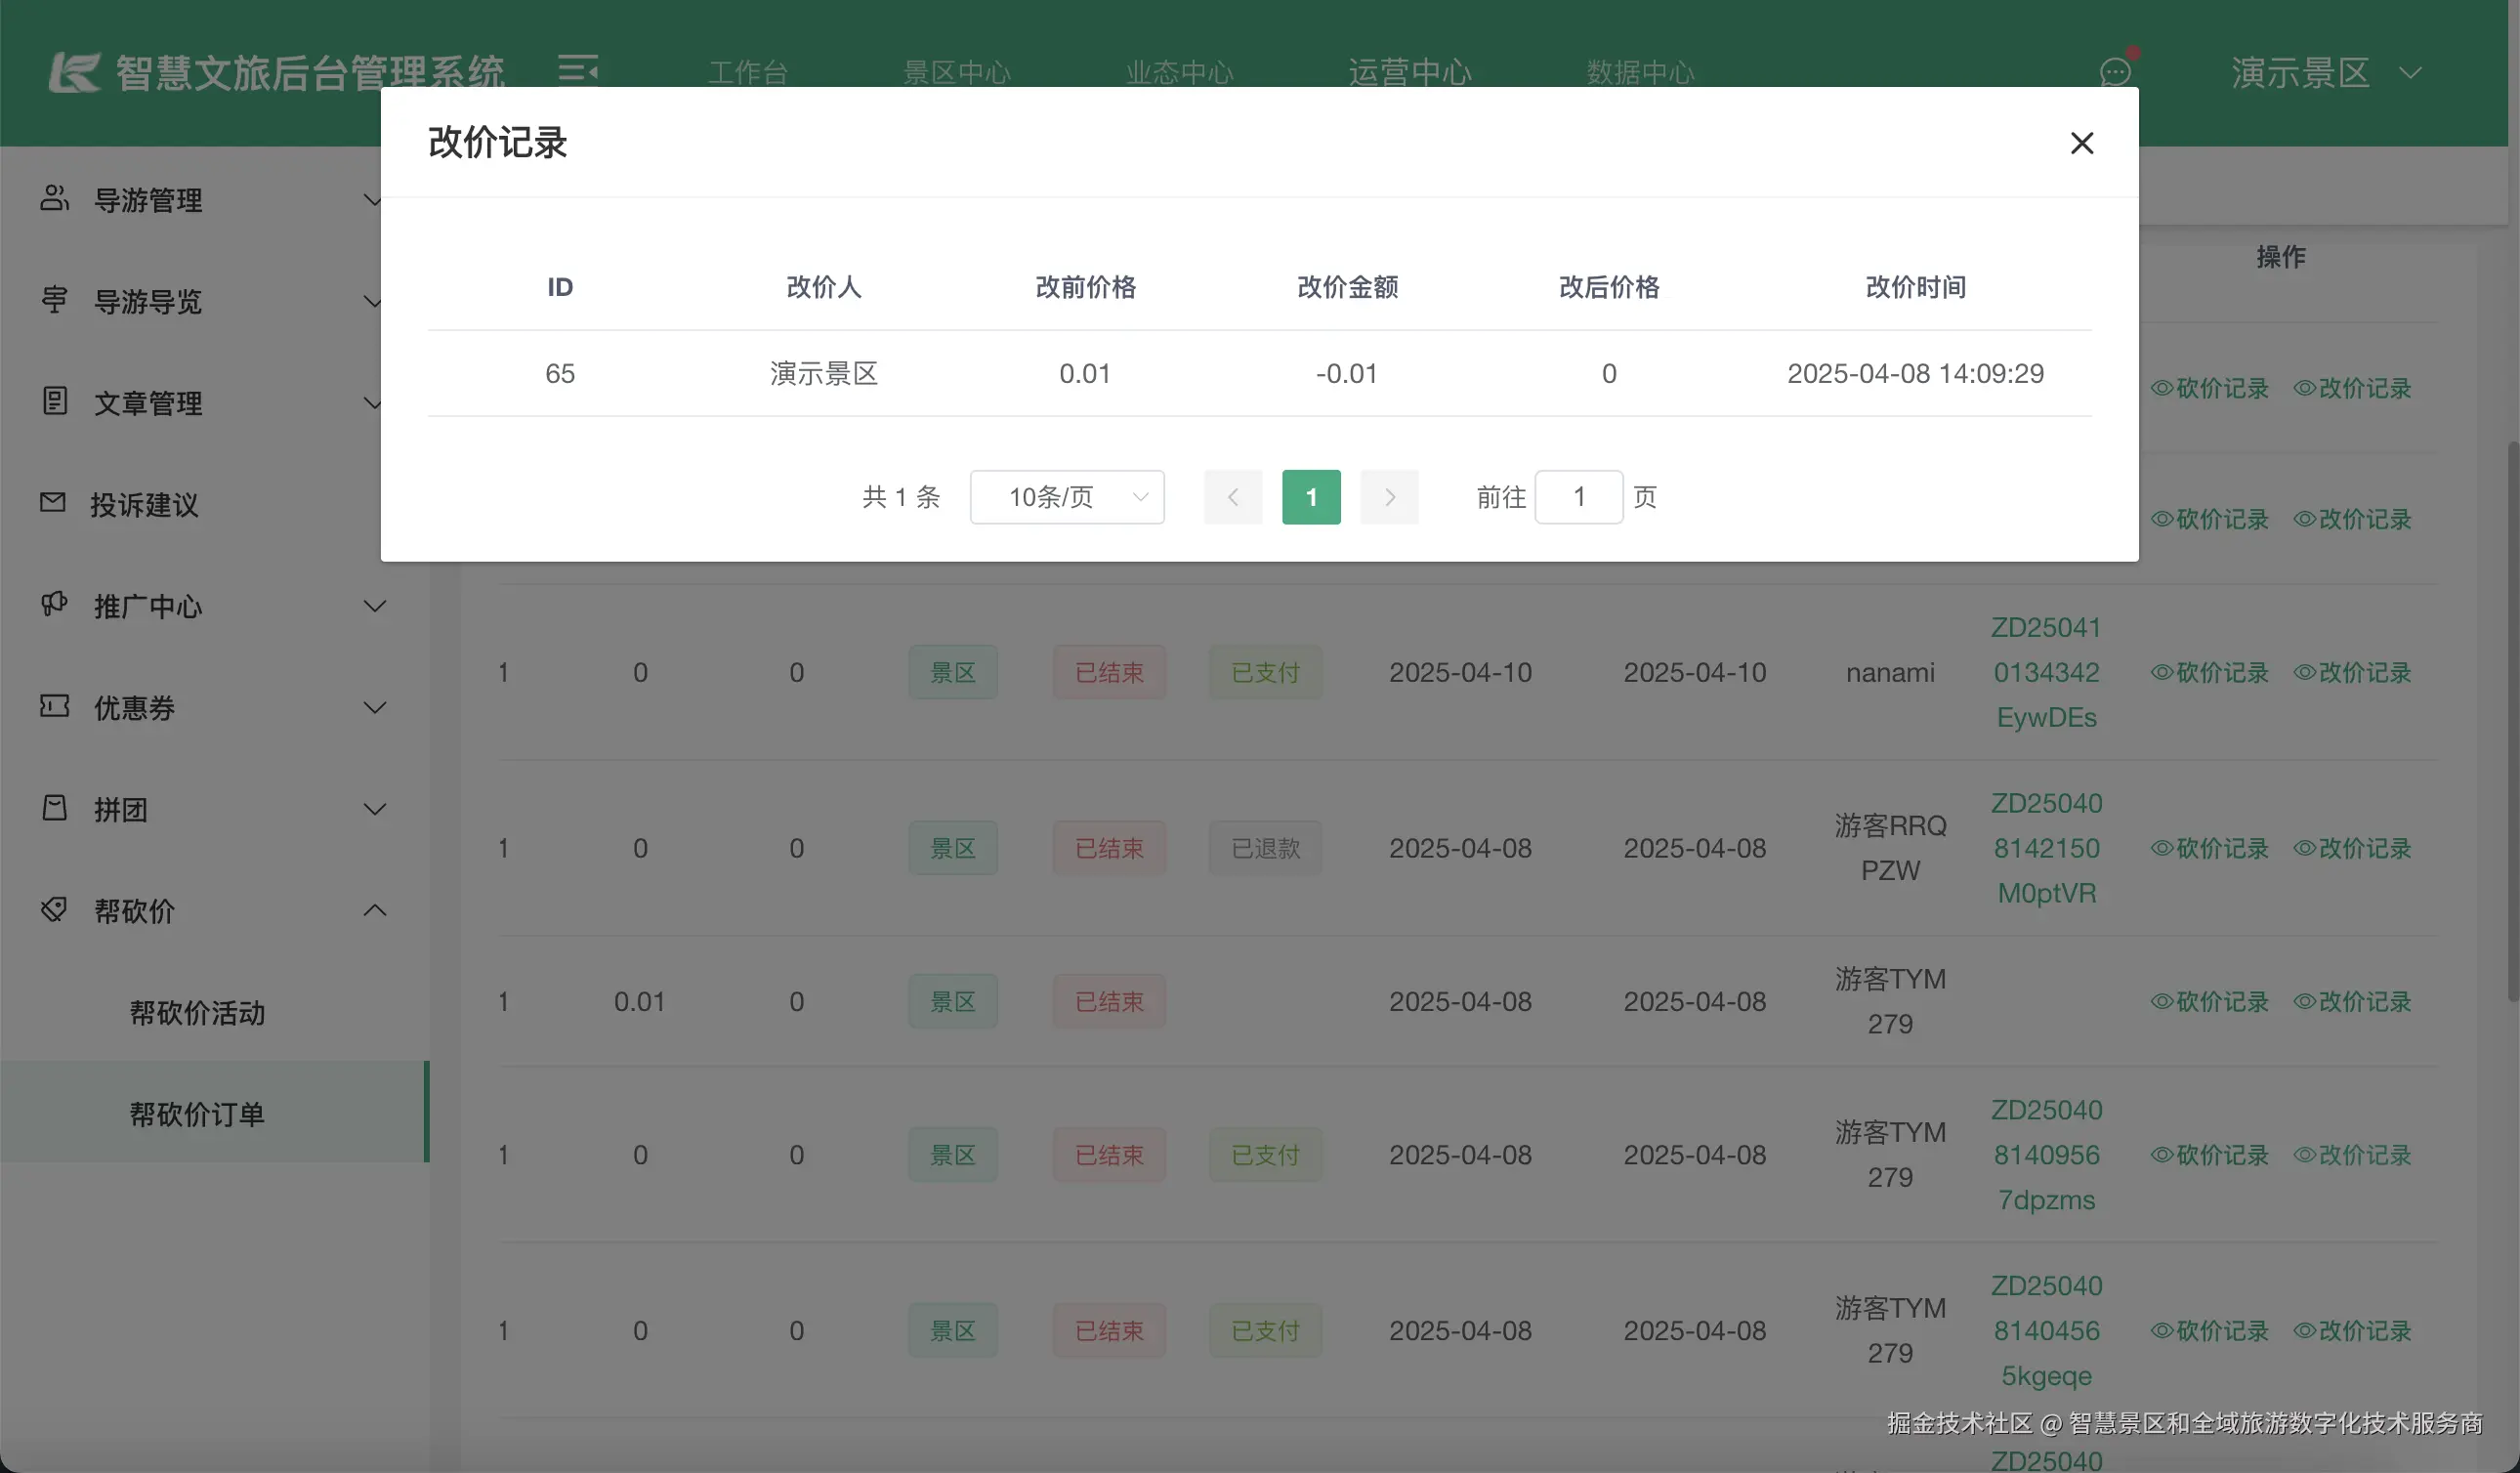Switch to the 工作台 menu item

pos(749,72)
